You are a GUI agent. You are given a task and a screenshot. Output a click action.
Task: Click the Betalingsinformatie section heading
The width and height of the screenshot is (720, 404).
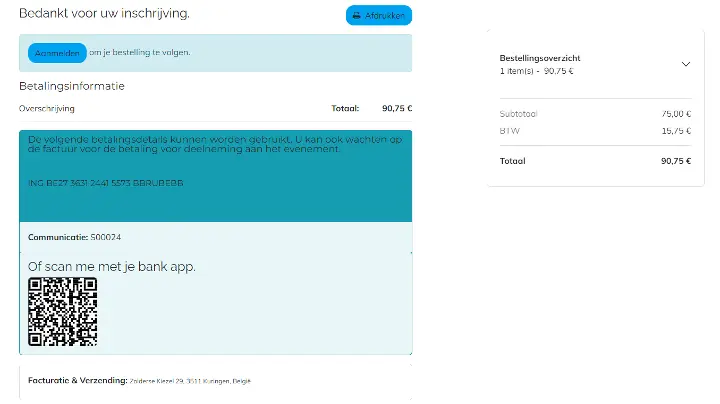coord(72,86)
